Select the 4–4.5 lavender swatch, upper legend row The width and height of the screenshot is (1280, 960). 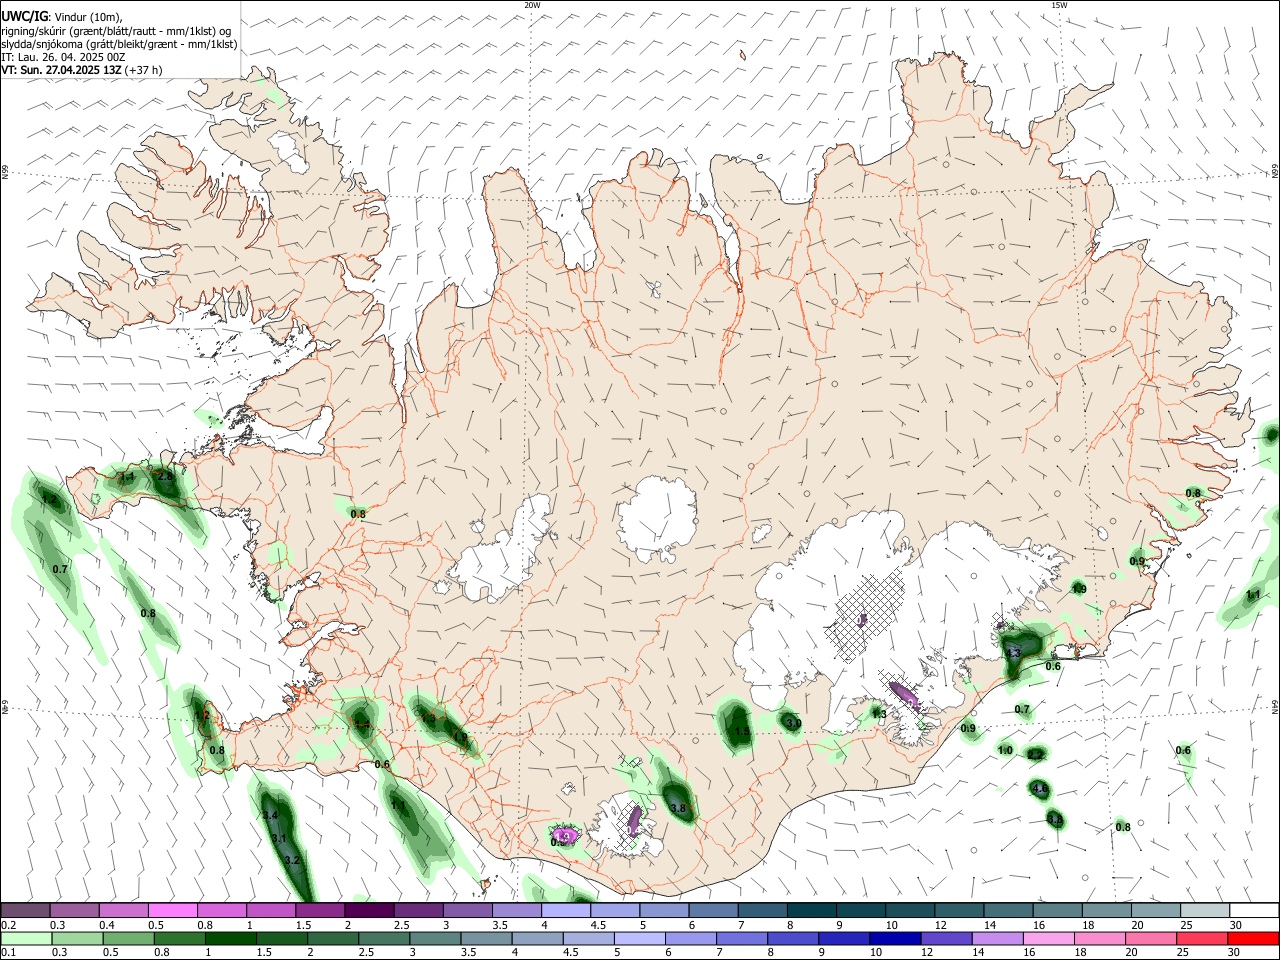pos(565,911)
